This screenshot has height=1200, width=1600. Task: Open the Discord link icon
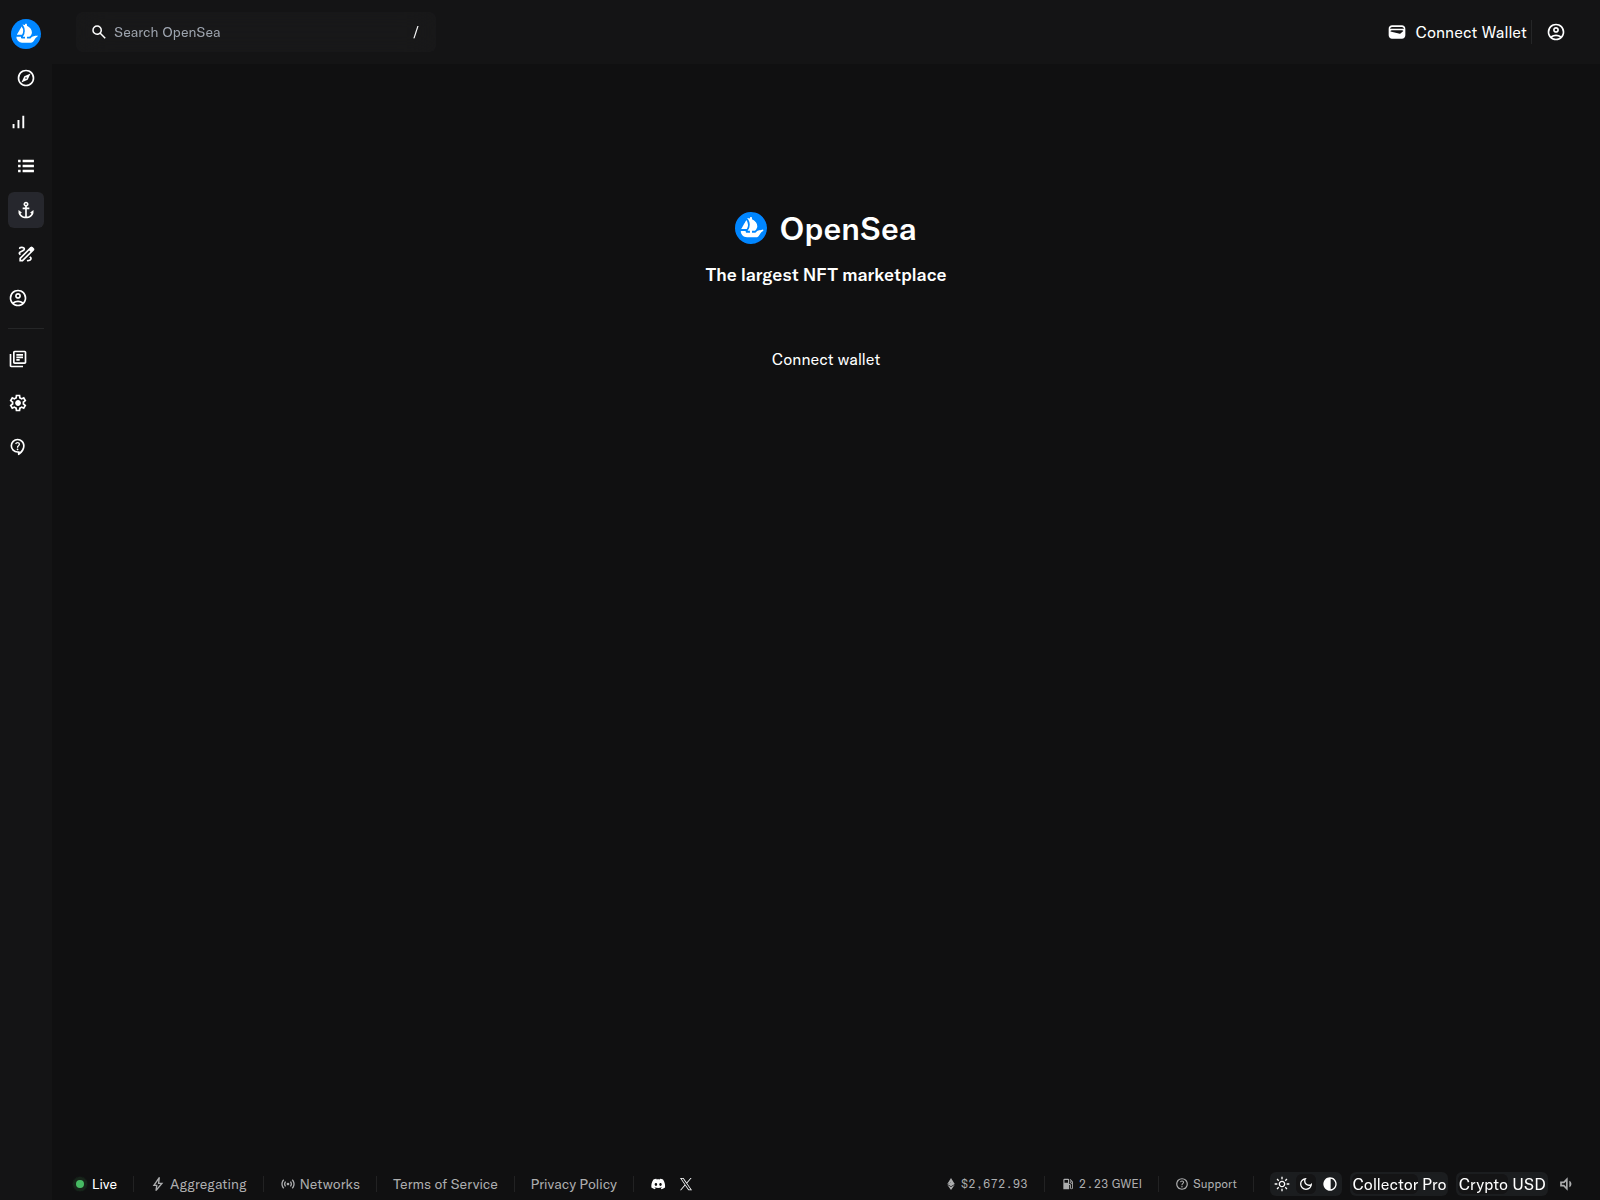(x=658, y=1184)
